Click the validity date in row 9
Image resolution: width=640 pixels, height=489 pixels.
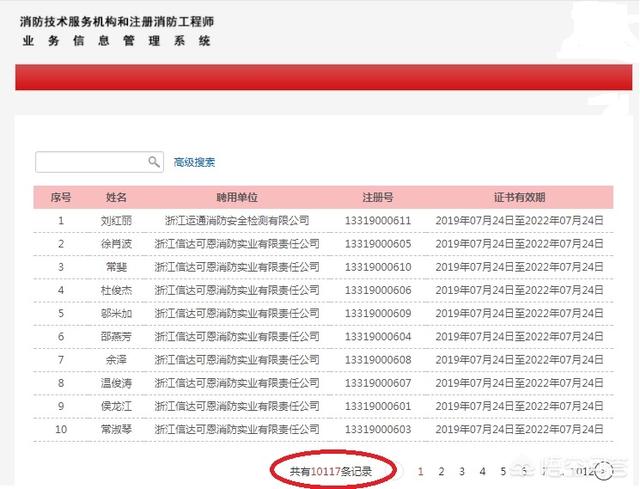pos(520,406)
